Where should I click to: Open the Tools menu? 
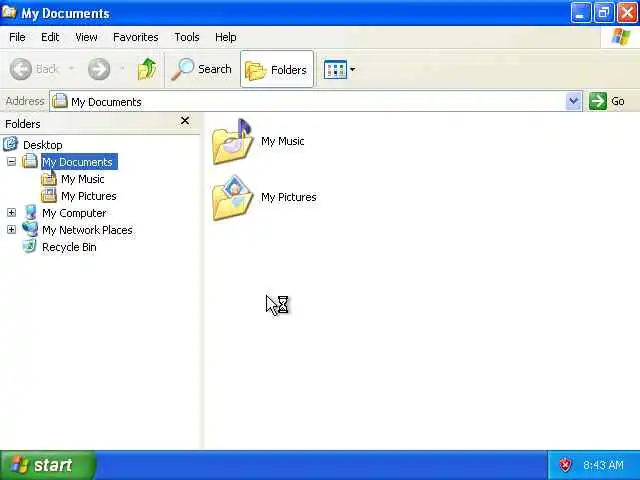coord(187,37)
